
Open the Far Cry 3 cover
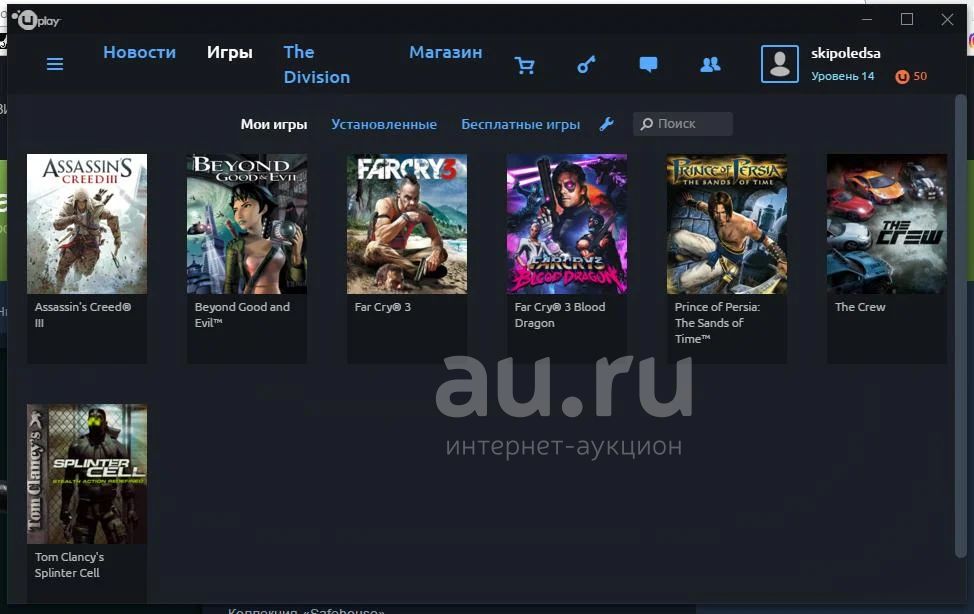pos(407,224)
